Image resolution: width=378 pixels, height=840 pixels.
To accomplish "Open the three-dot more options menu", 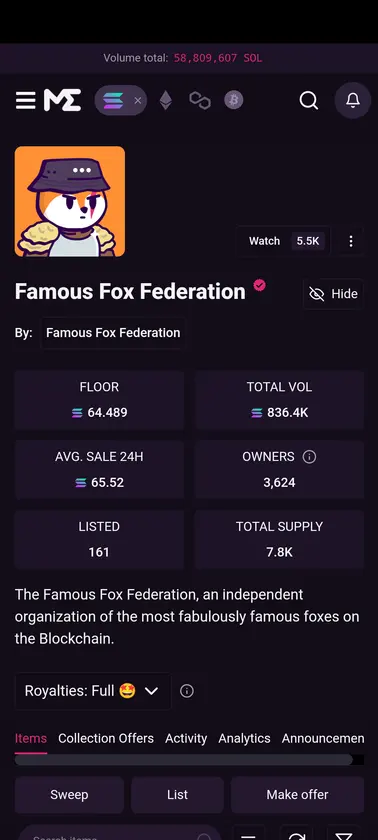I will pos(351,241).
